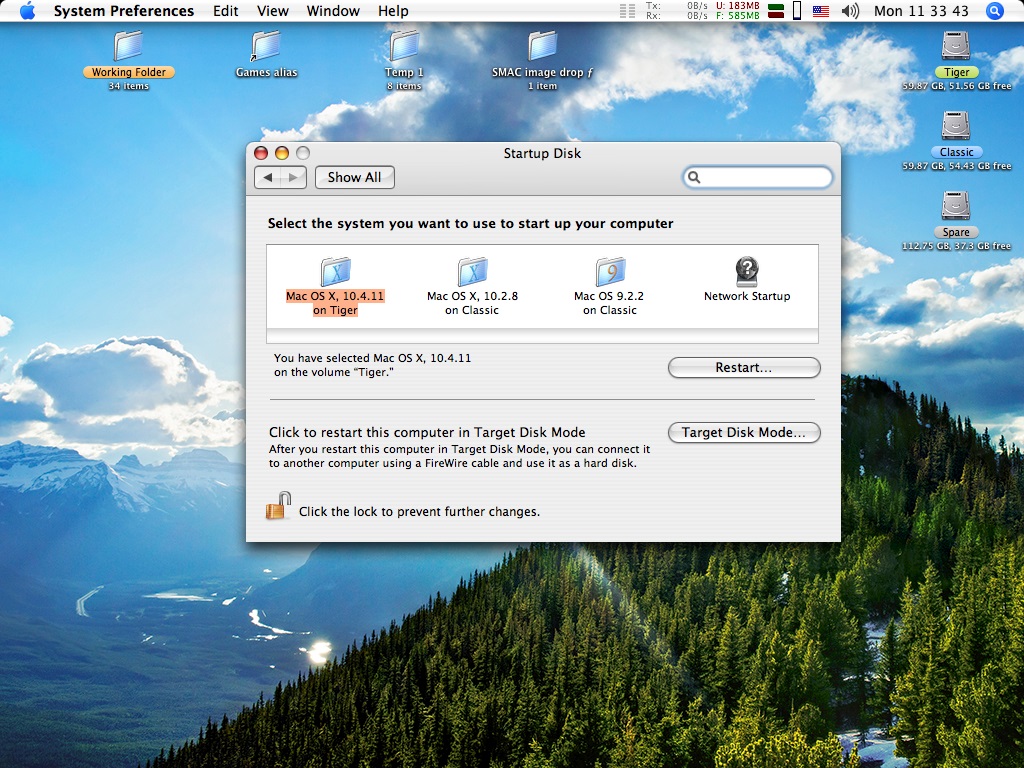
Task: Select the Games alias folder icon
Action: (266, 46)
